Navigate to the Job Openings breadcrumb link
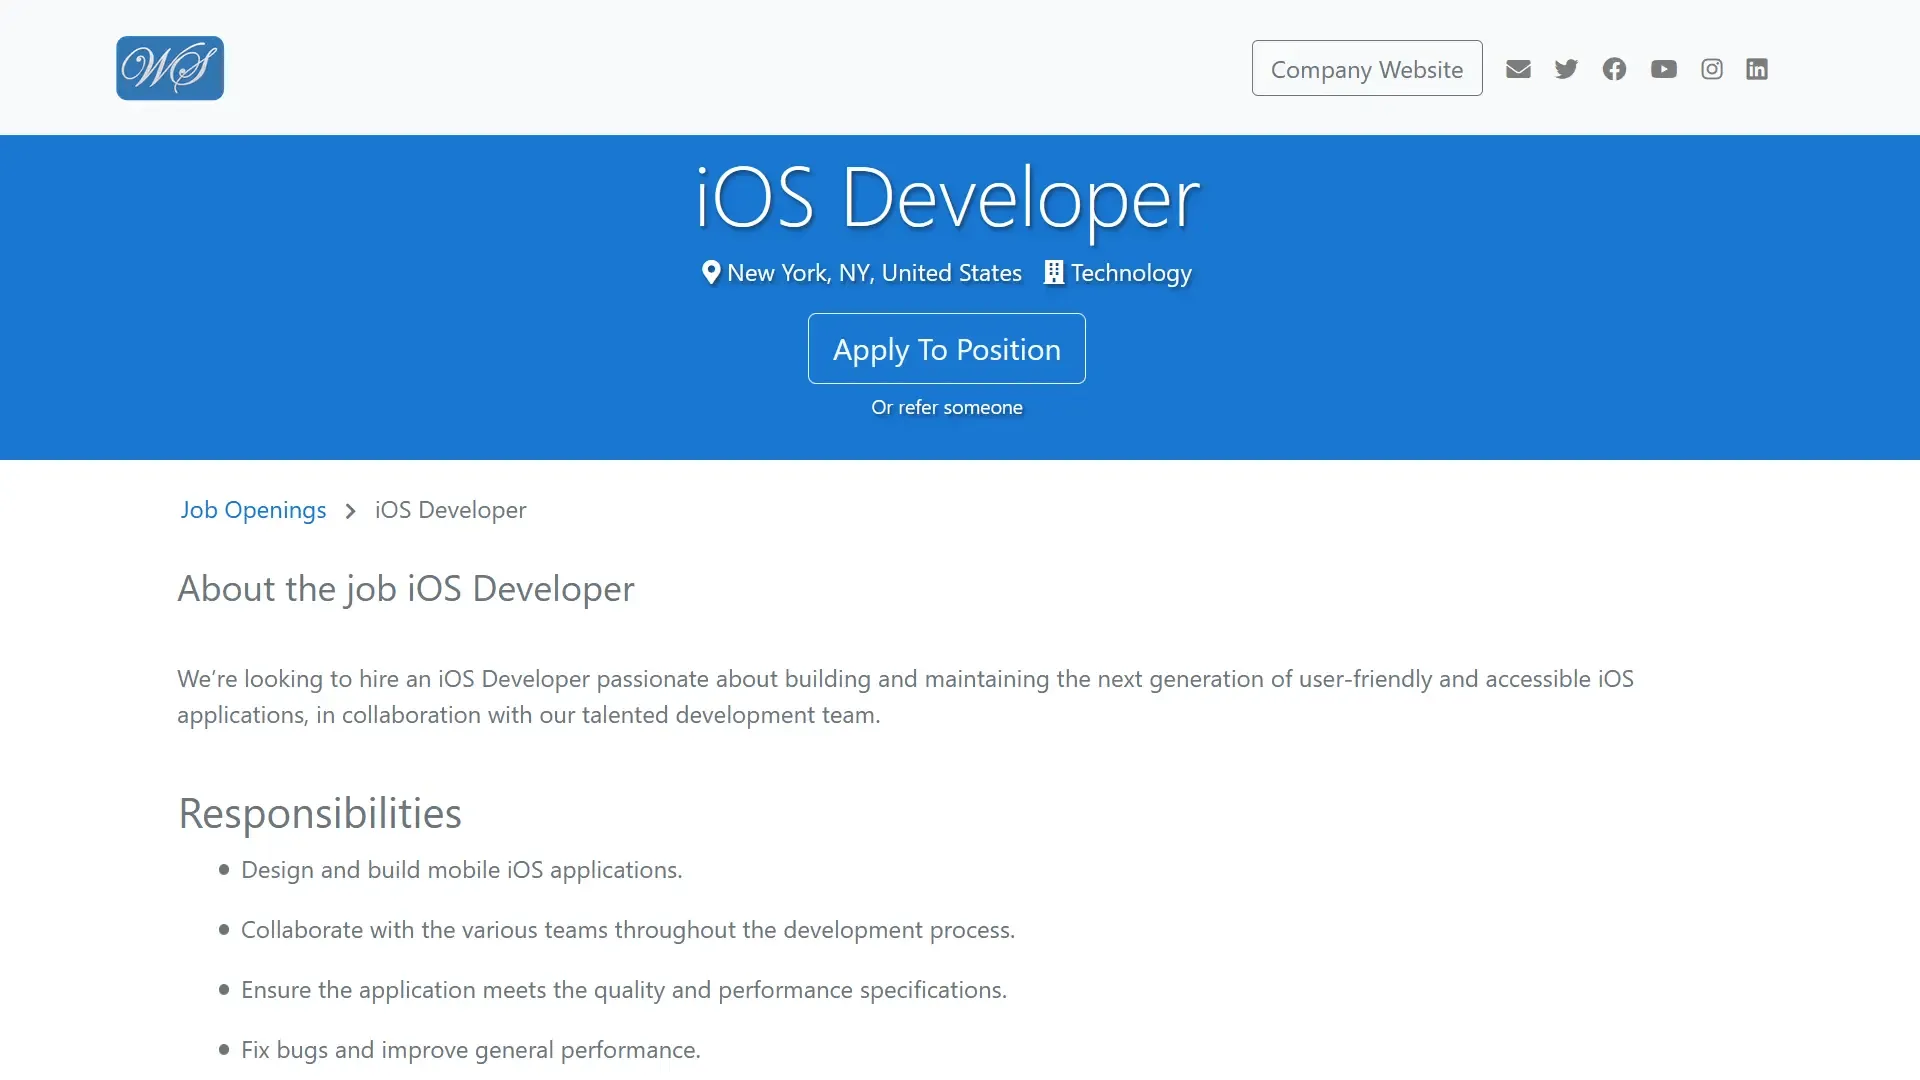 253,510
